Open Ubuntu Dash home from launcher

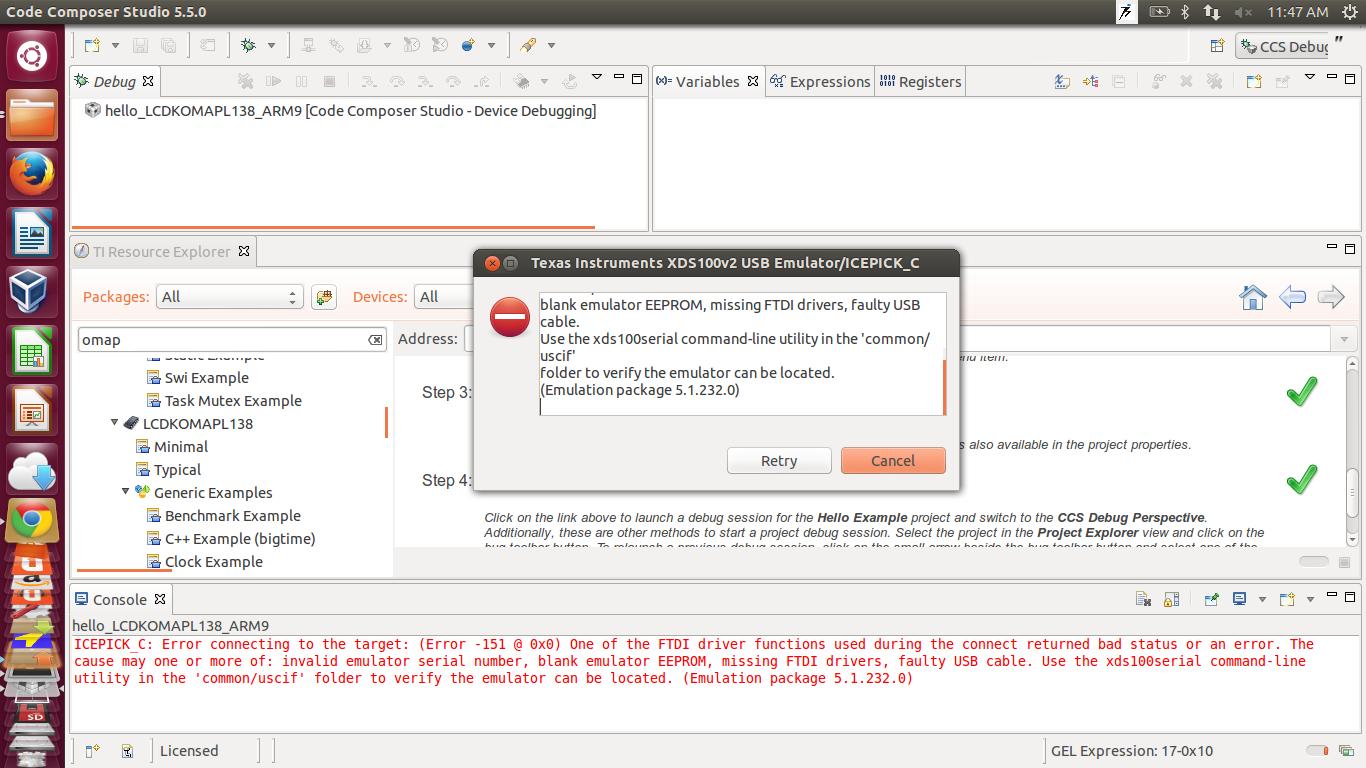coord(32,56)
